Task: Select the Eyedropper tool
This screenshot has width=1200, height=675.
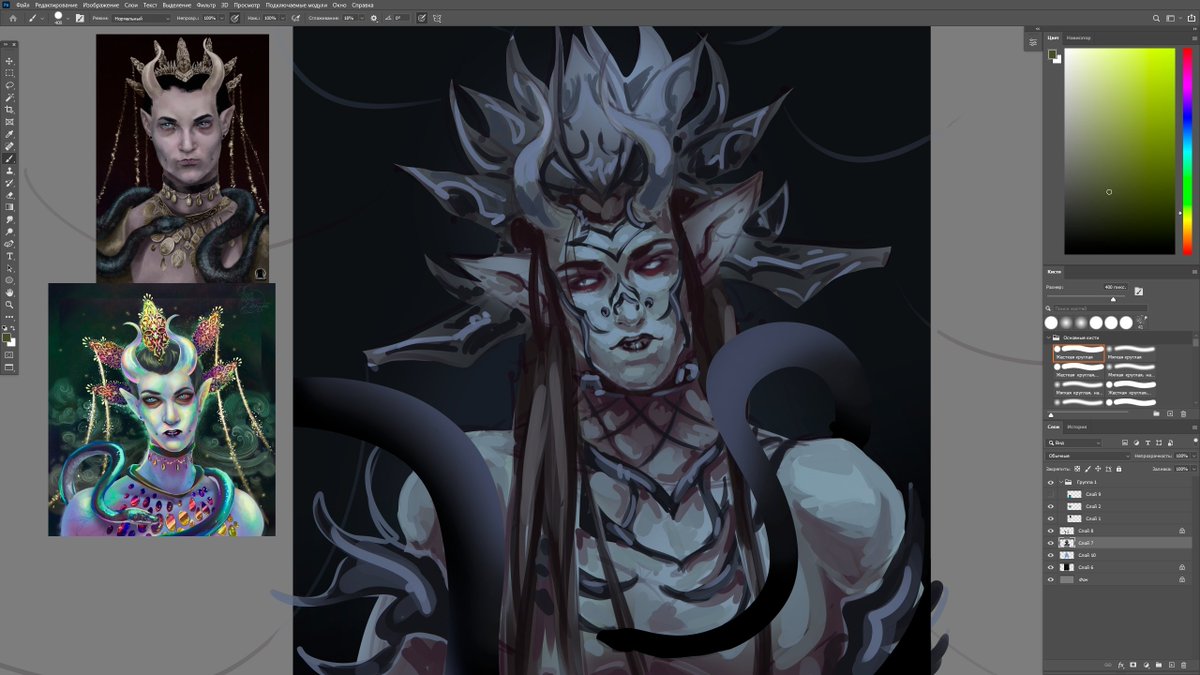Action: click(10, 134)
